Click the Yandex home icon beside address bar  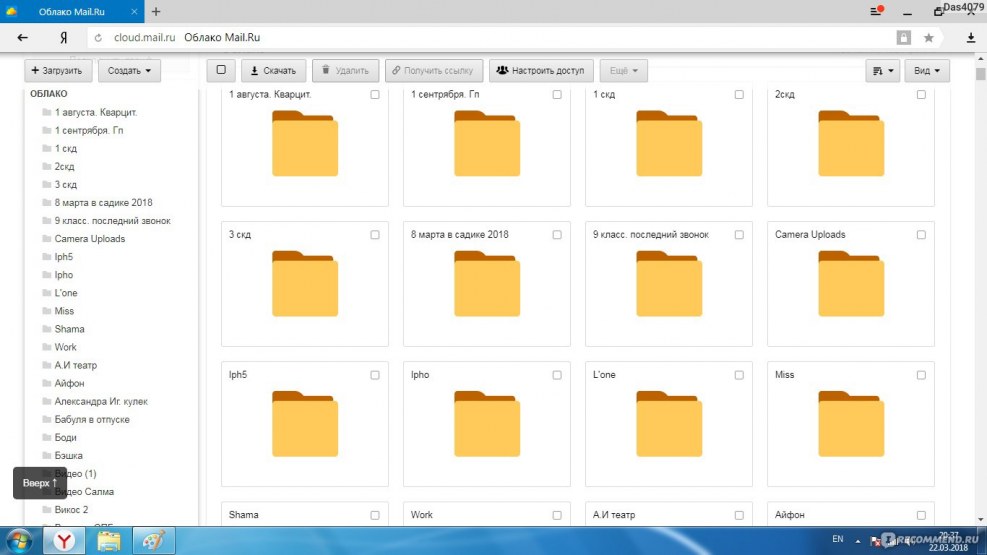[64, 38]
